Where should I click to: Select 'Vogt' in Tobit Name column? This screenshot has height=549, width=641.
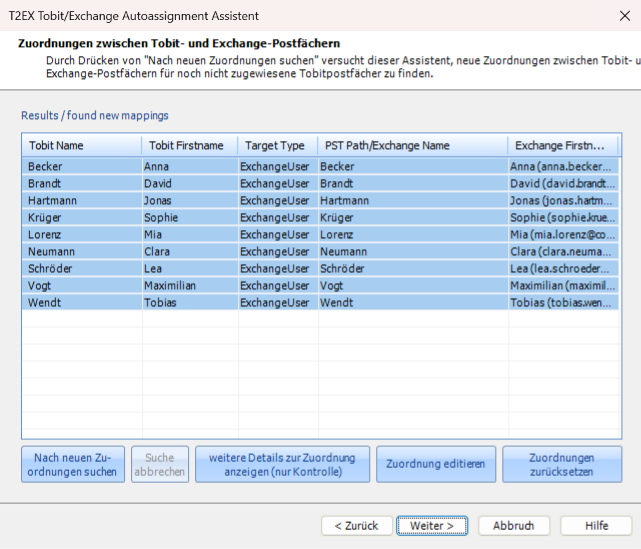(x=82, y=286)
